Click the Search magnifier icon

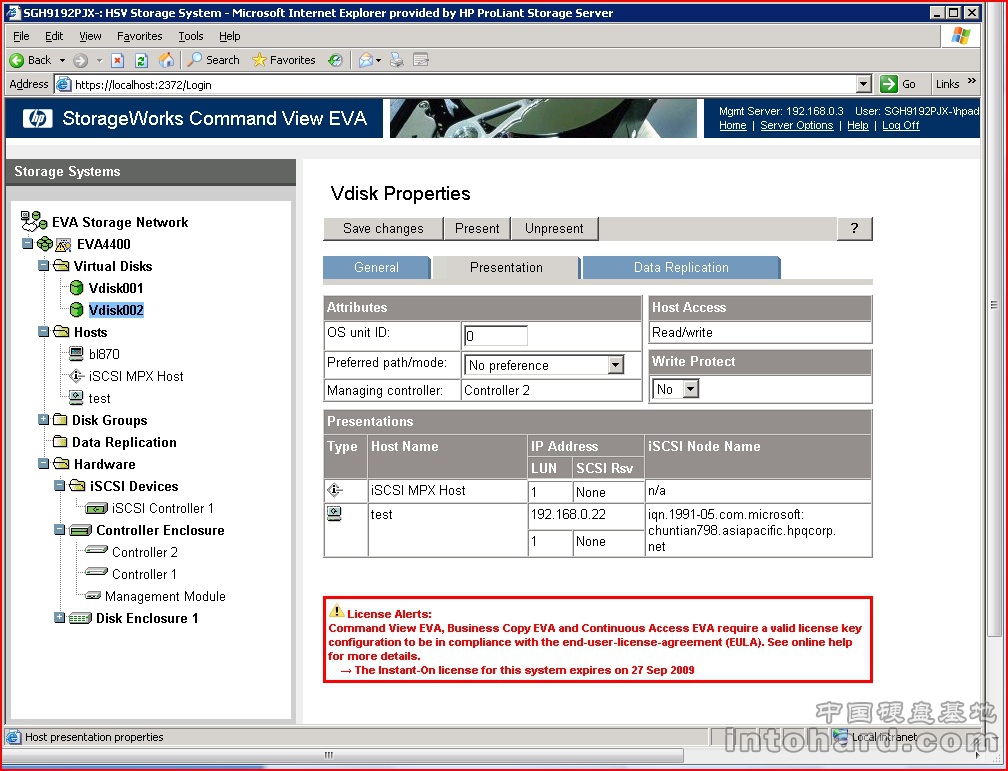click(x=194, y=60)
